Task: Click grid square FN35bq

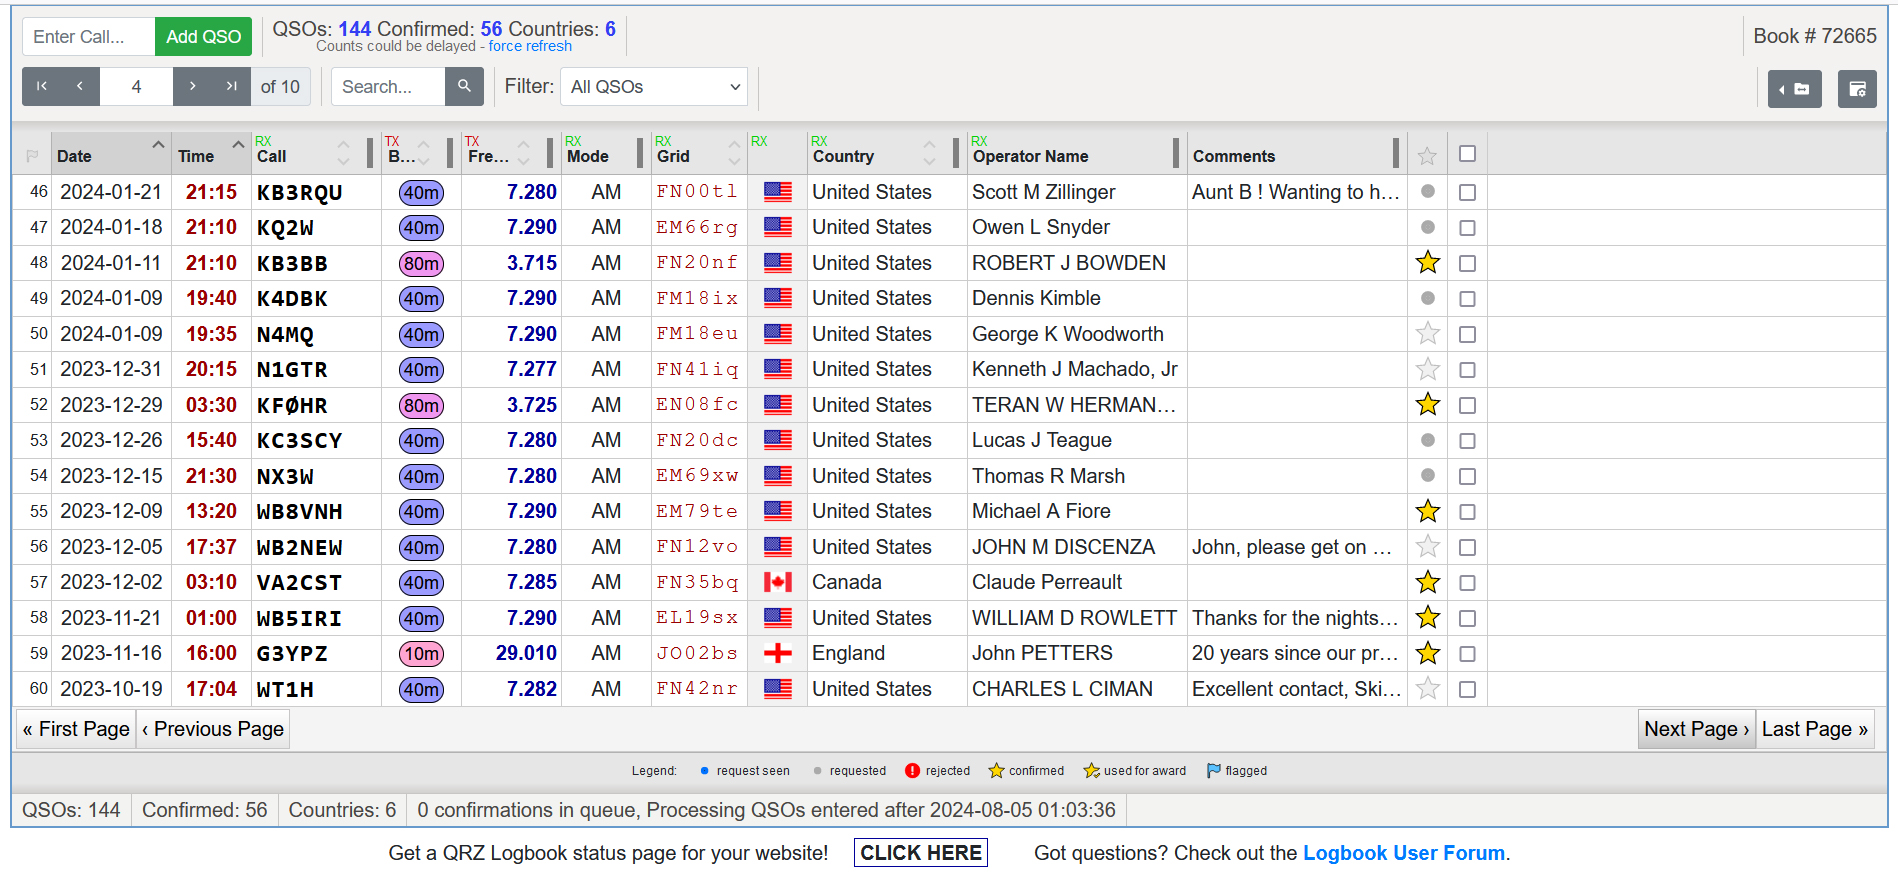Action: (697, 582)
